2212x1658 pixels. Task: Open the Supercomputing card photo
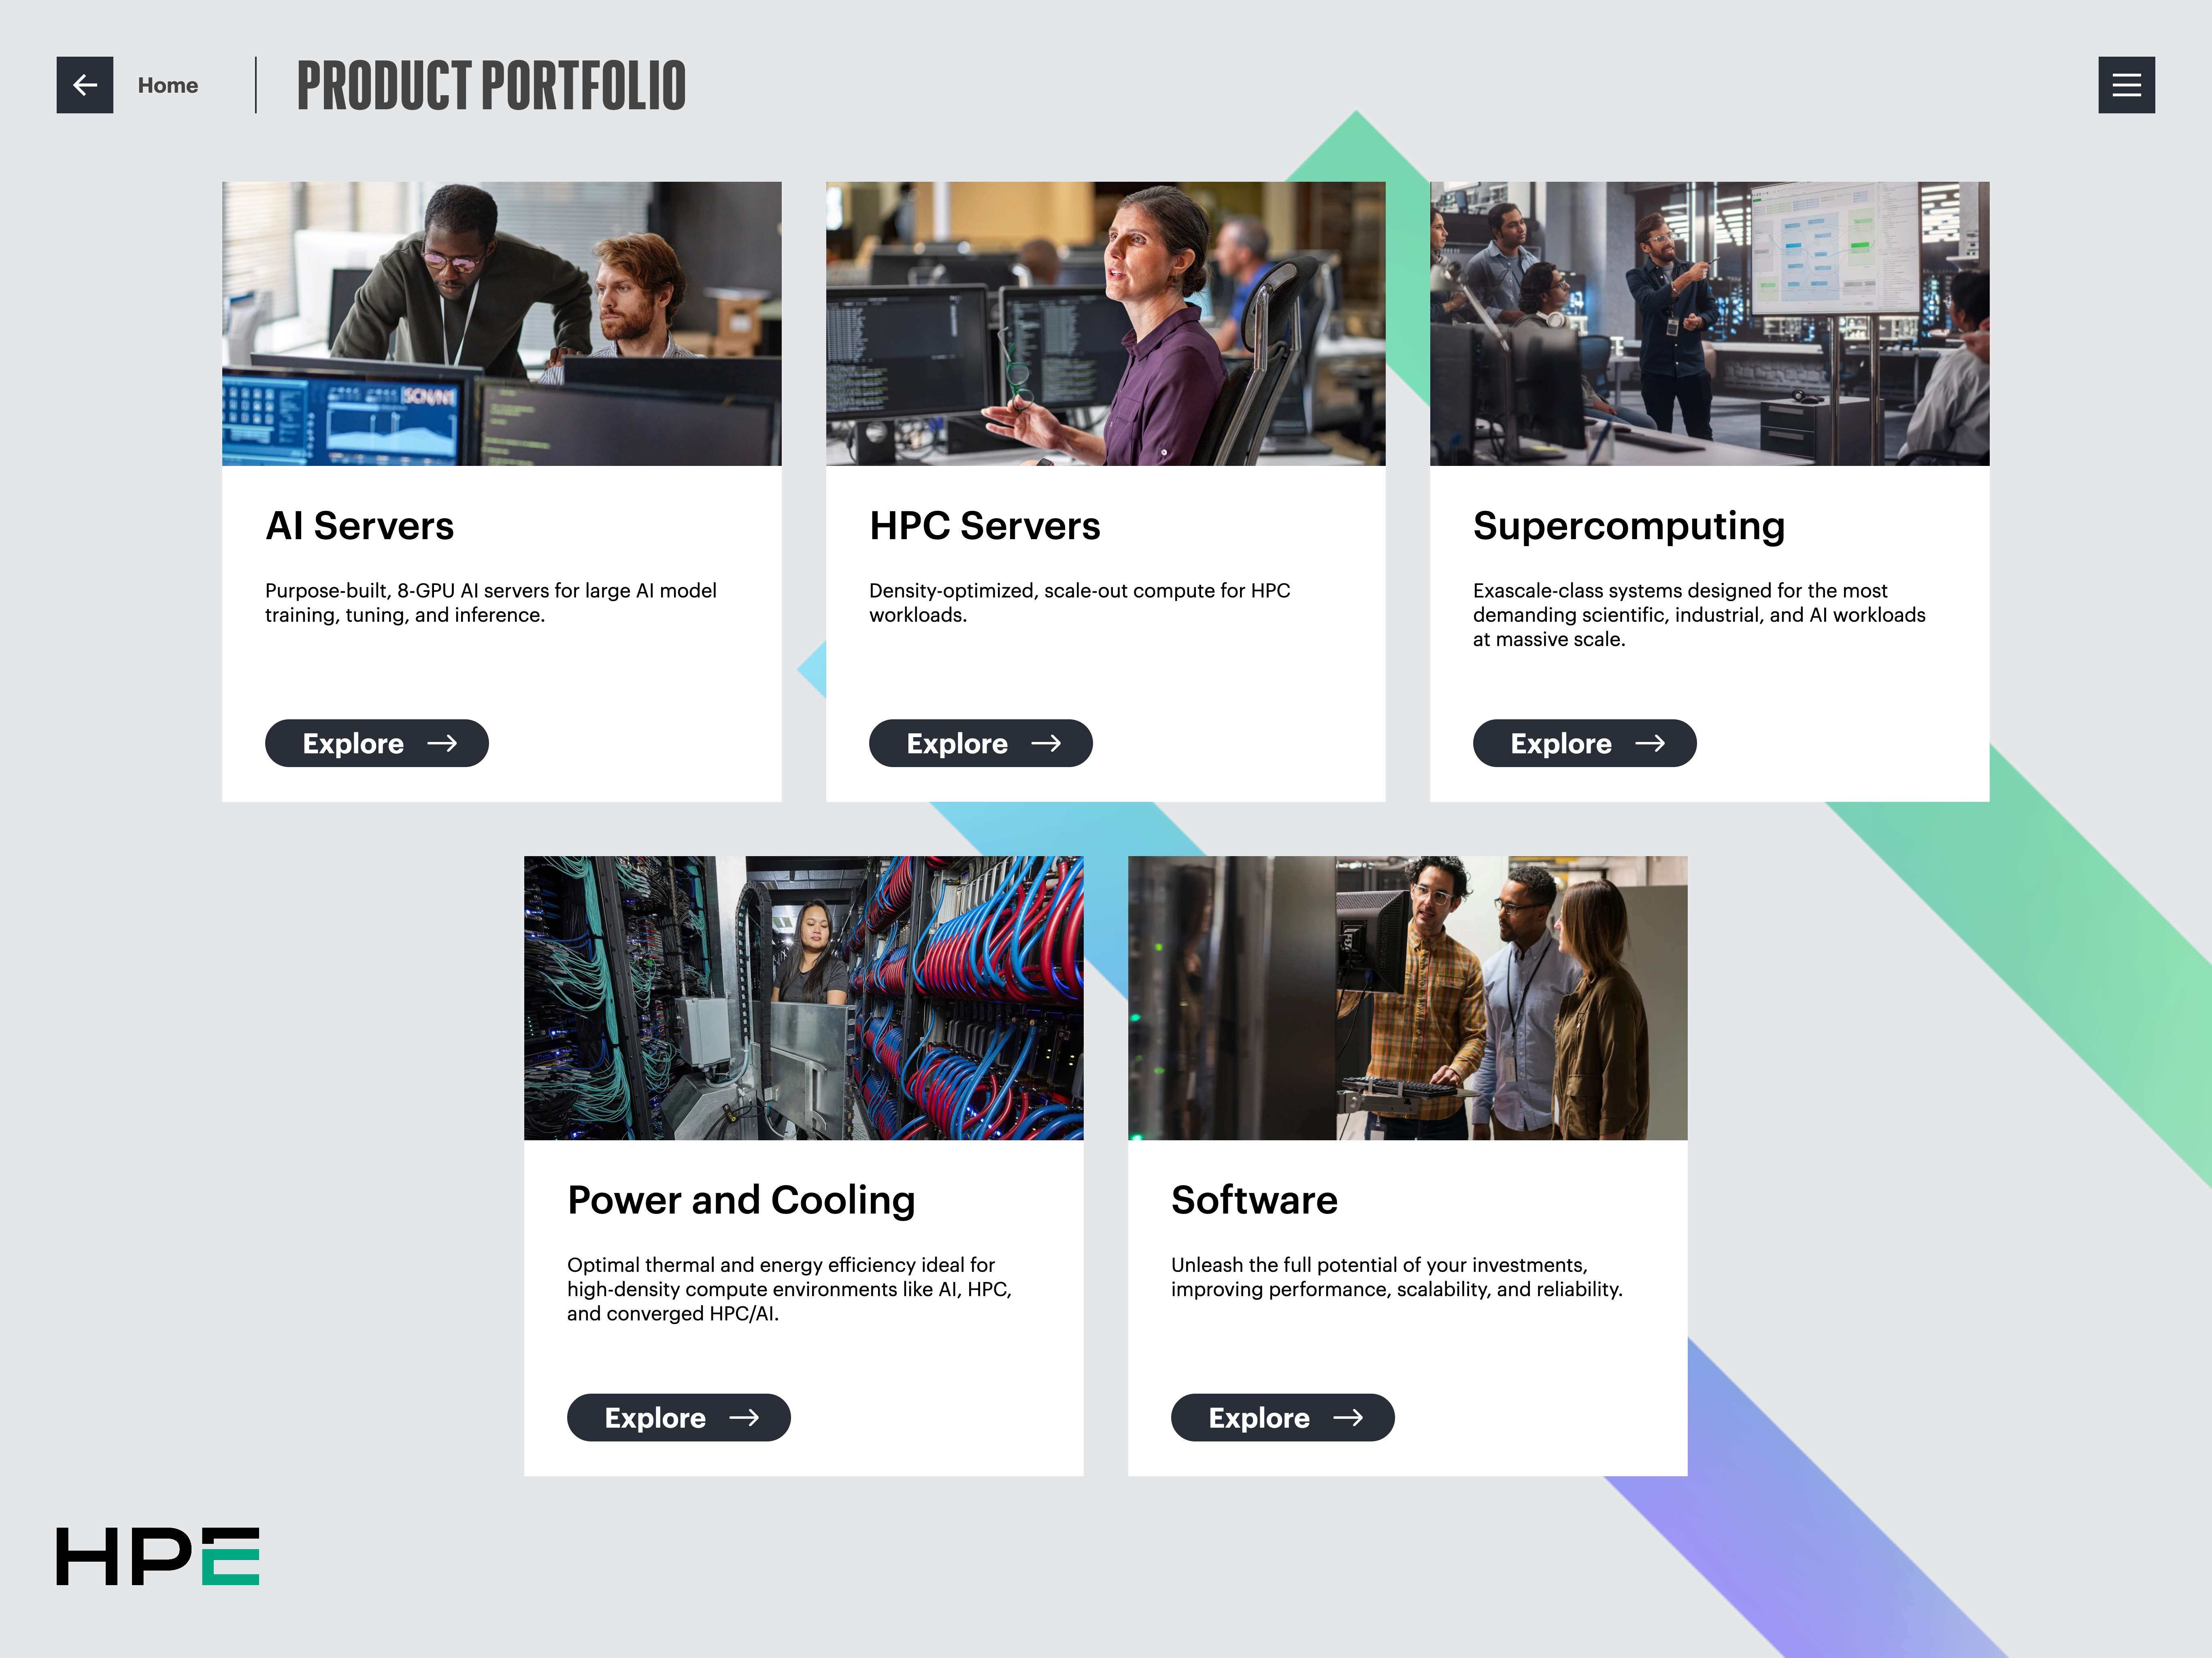pyautogui.click(x=1710, y=324)
